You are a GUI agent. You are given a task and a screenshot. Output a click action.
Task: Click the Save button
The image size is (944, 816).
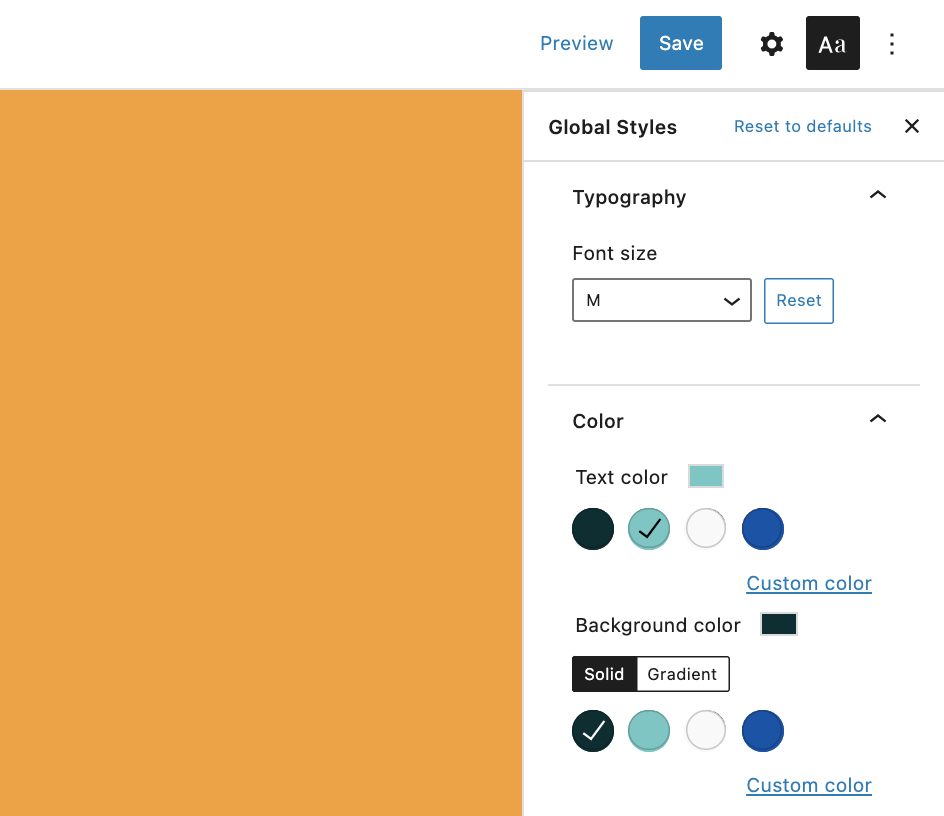click(680, 43)
